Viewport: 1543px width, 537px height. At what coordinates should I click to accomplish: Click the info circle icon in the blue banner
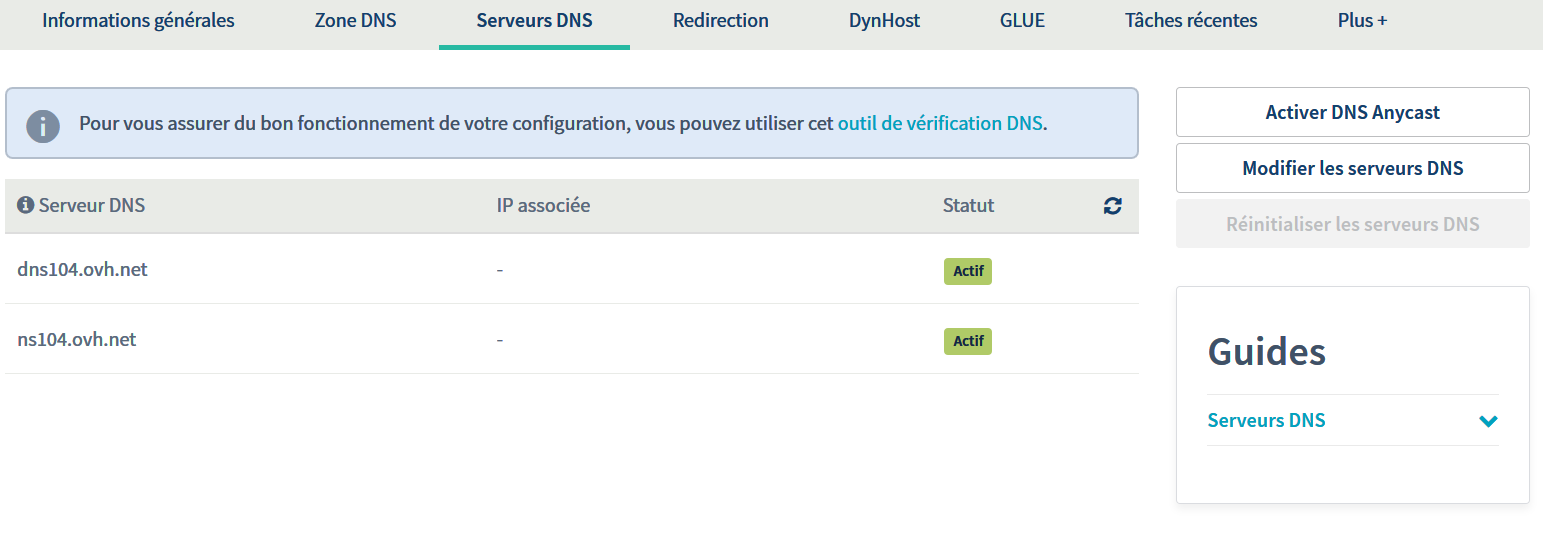point(43,125)
